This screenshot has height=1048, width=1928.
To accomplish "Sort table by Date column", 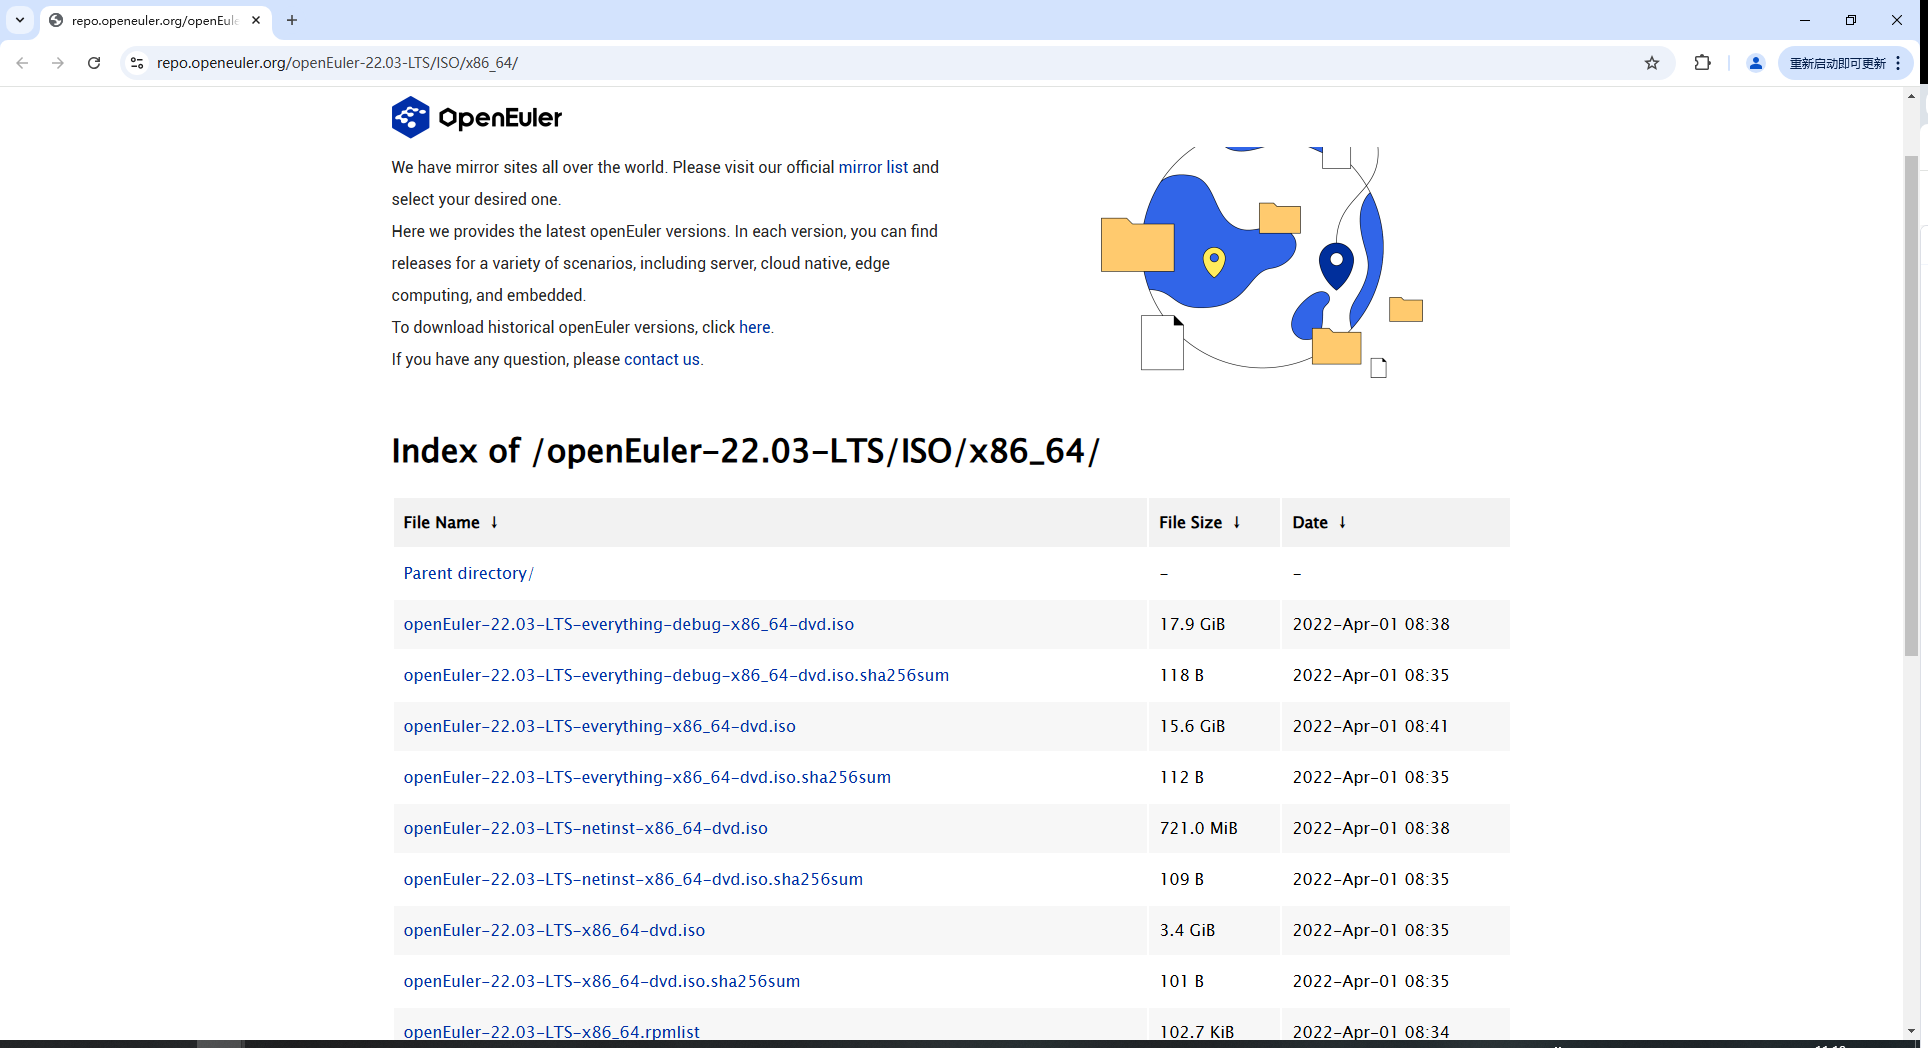I will click(1319, 522).
